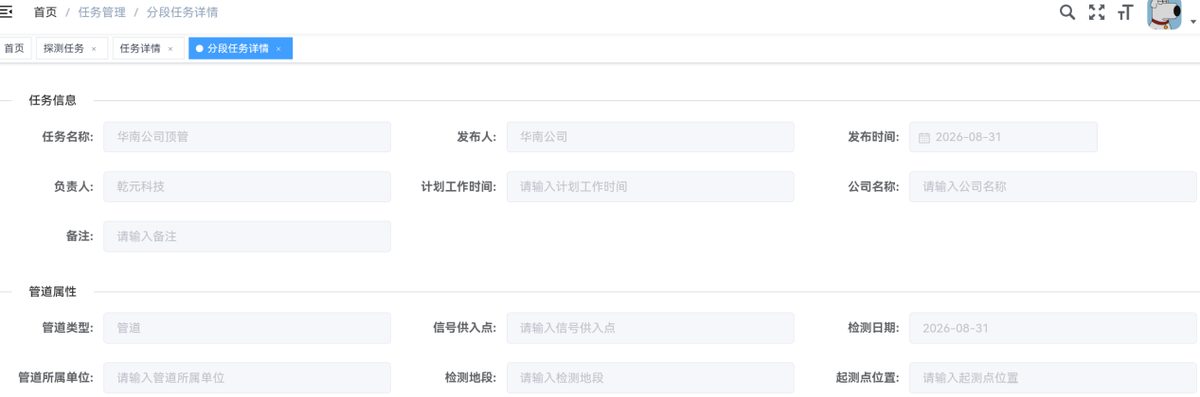The width and height of the screenshot is (1200, 397).
Task: Toggle the sidebar hamburger menu icon
Action: (x=5, y=12)
